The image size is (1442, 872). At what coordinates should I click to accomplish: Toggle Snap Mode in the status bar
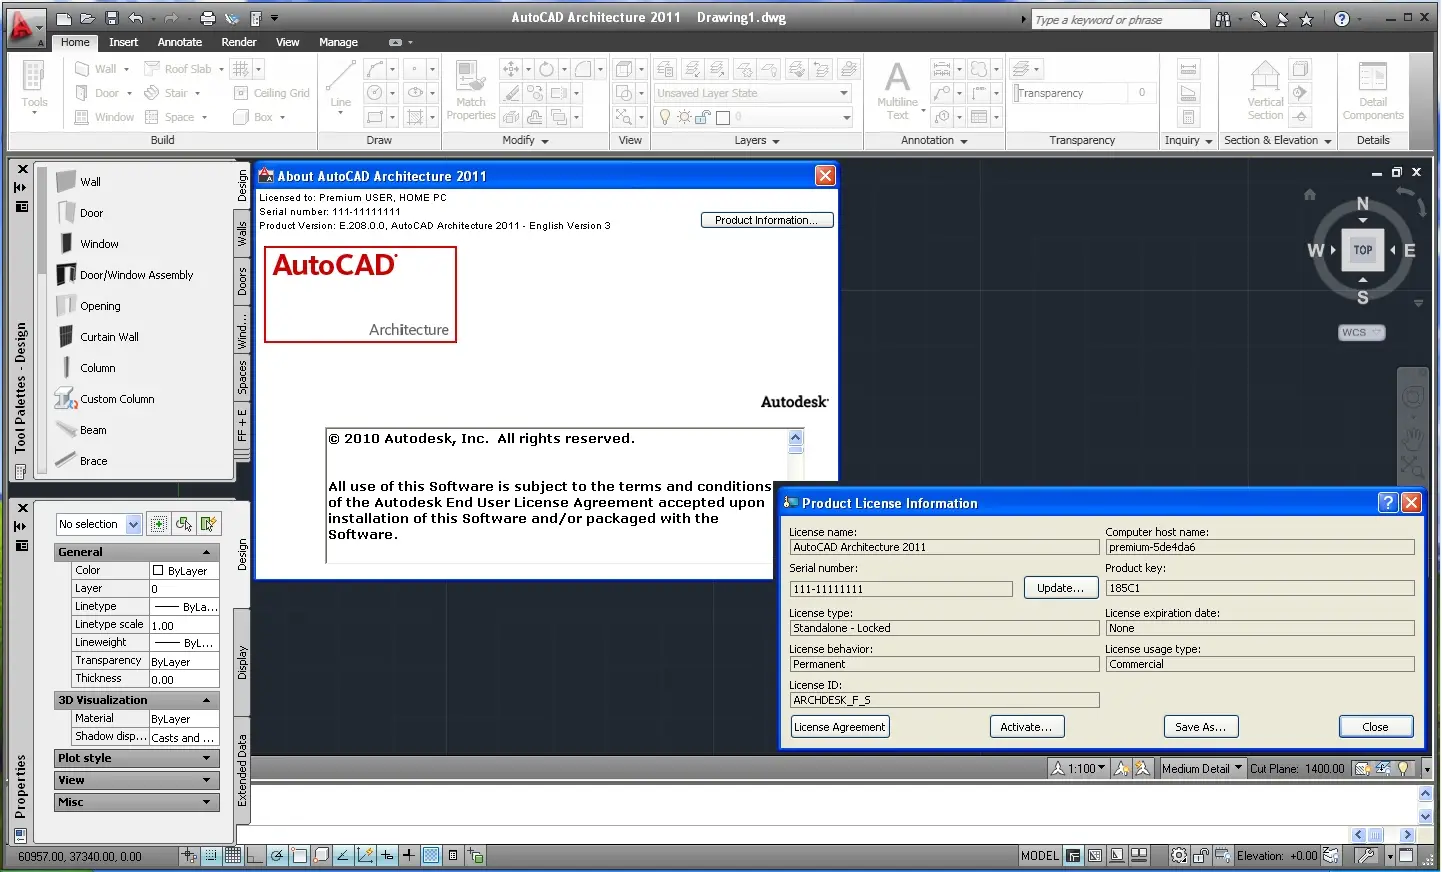(211, 856)
